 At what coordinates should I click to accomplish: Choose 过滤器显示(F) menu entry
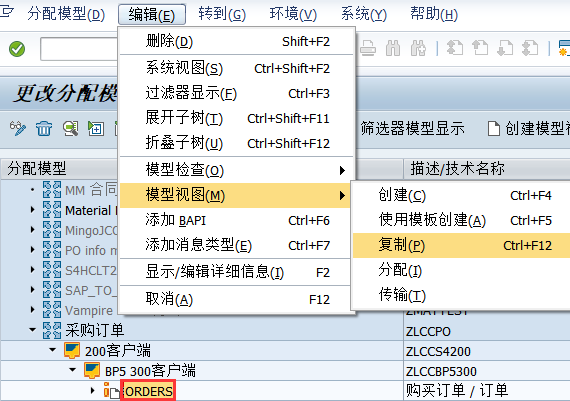coord(236,93)
